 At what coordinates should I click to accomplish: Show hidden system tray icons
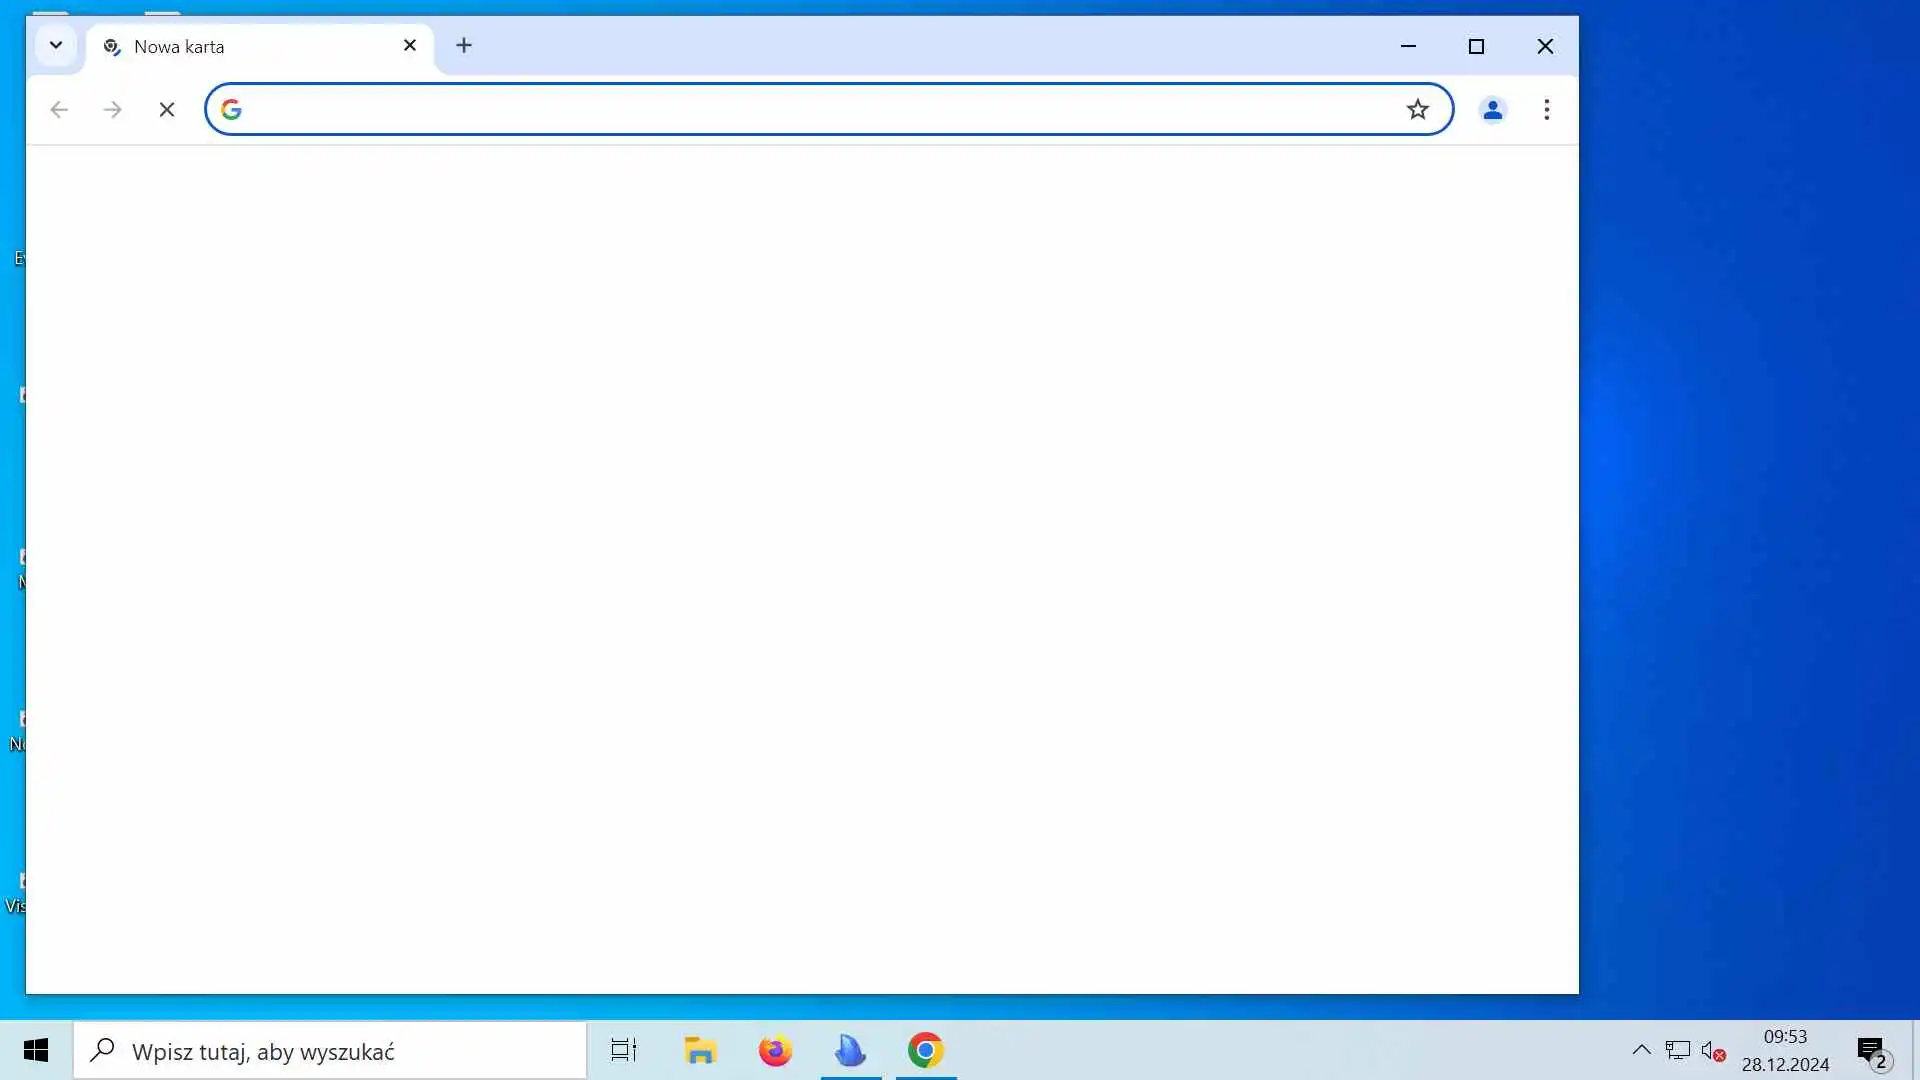pos(1641,1050)
